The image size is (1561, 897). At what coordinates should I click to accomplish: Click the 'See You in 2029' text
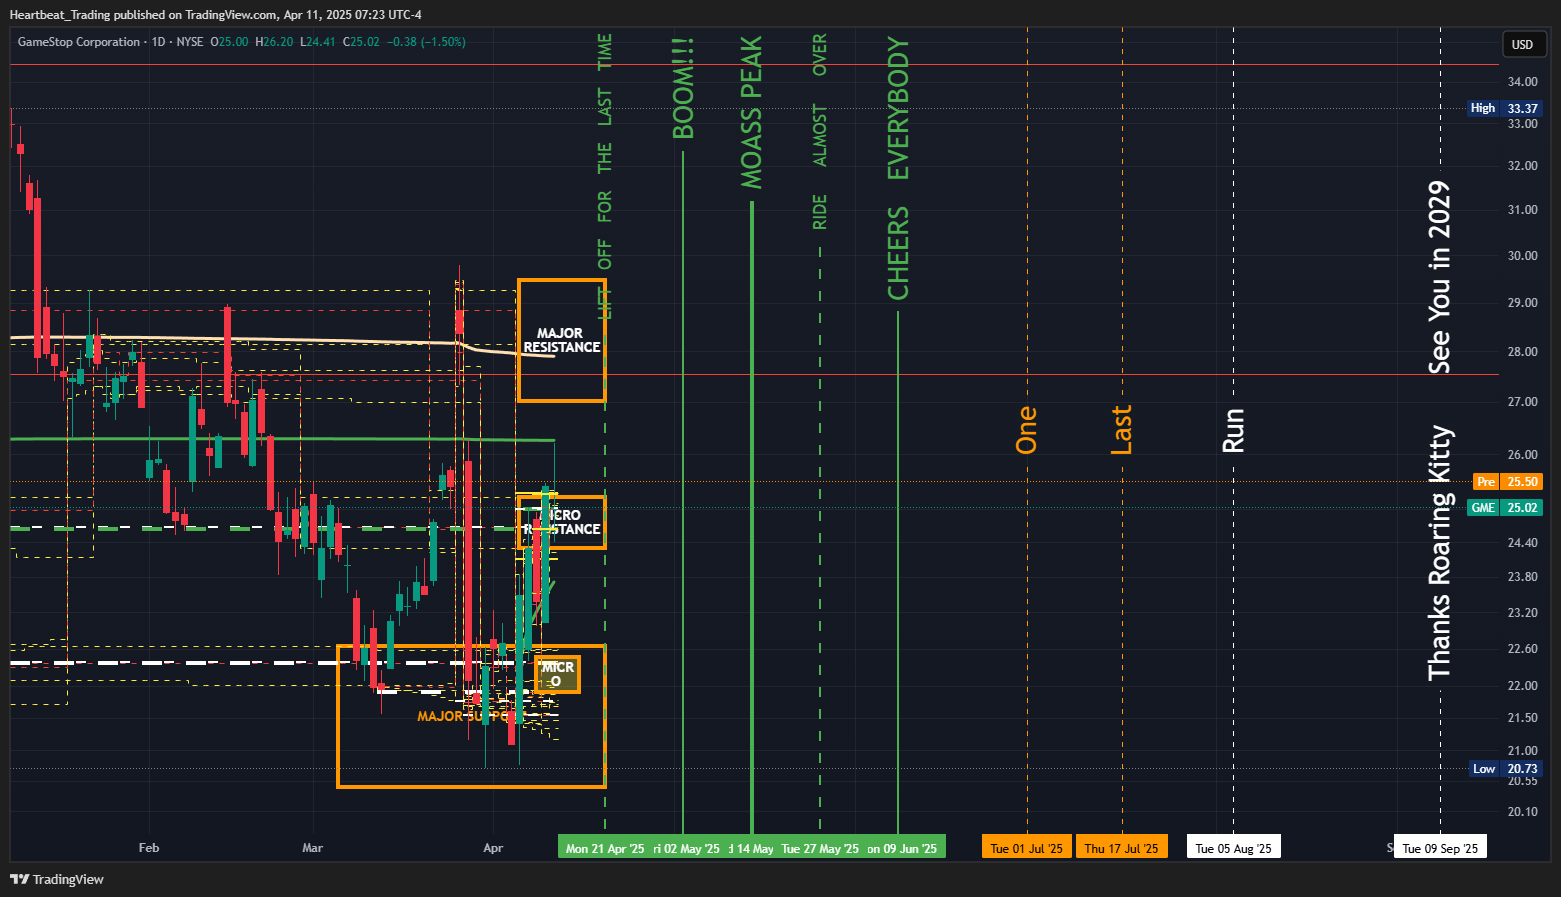[x=1440, y=277]
